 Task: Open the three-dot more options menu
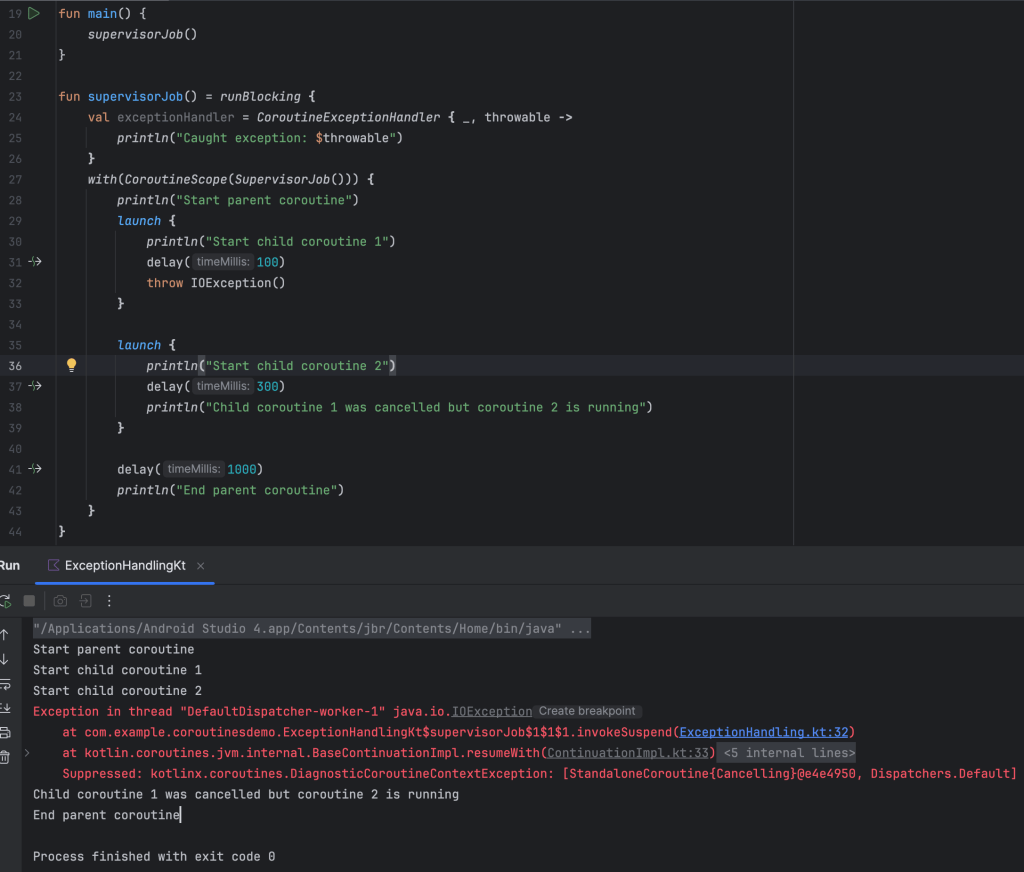click(x=110, y=601)
